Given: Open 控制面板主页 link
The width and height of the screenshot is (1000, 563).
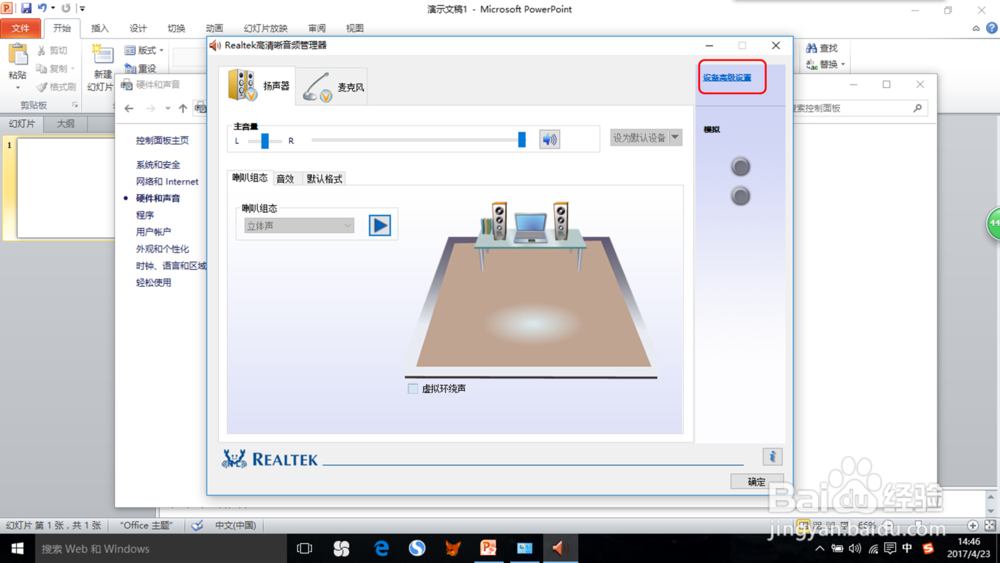Looking at the screenshot, I should click(162, 140).
